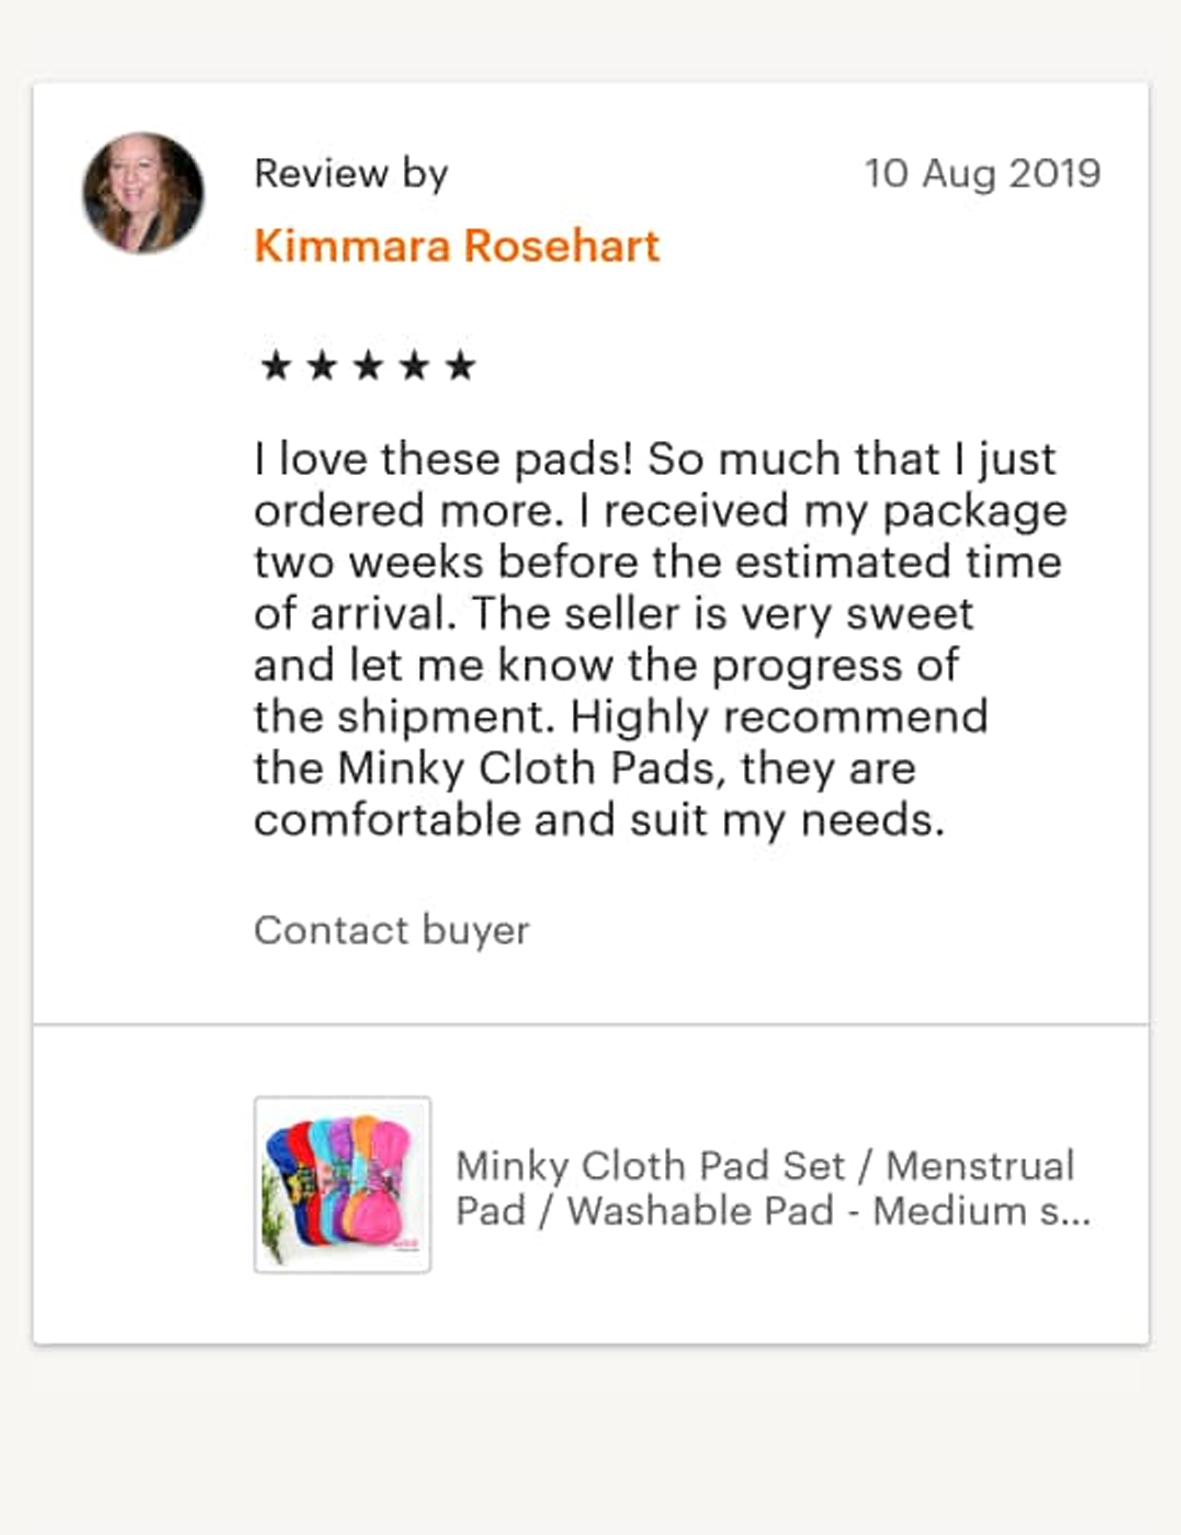1181x1535 pixels.
Task: Click the second rating star
Action: pyautogui.click(x=322, y=366)
